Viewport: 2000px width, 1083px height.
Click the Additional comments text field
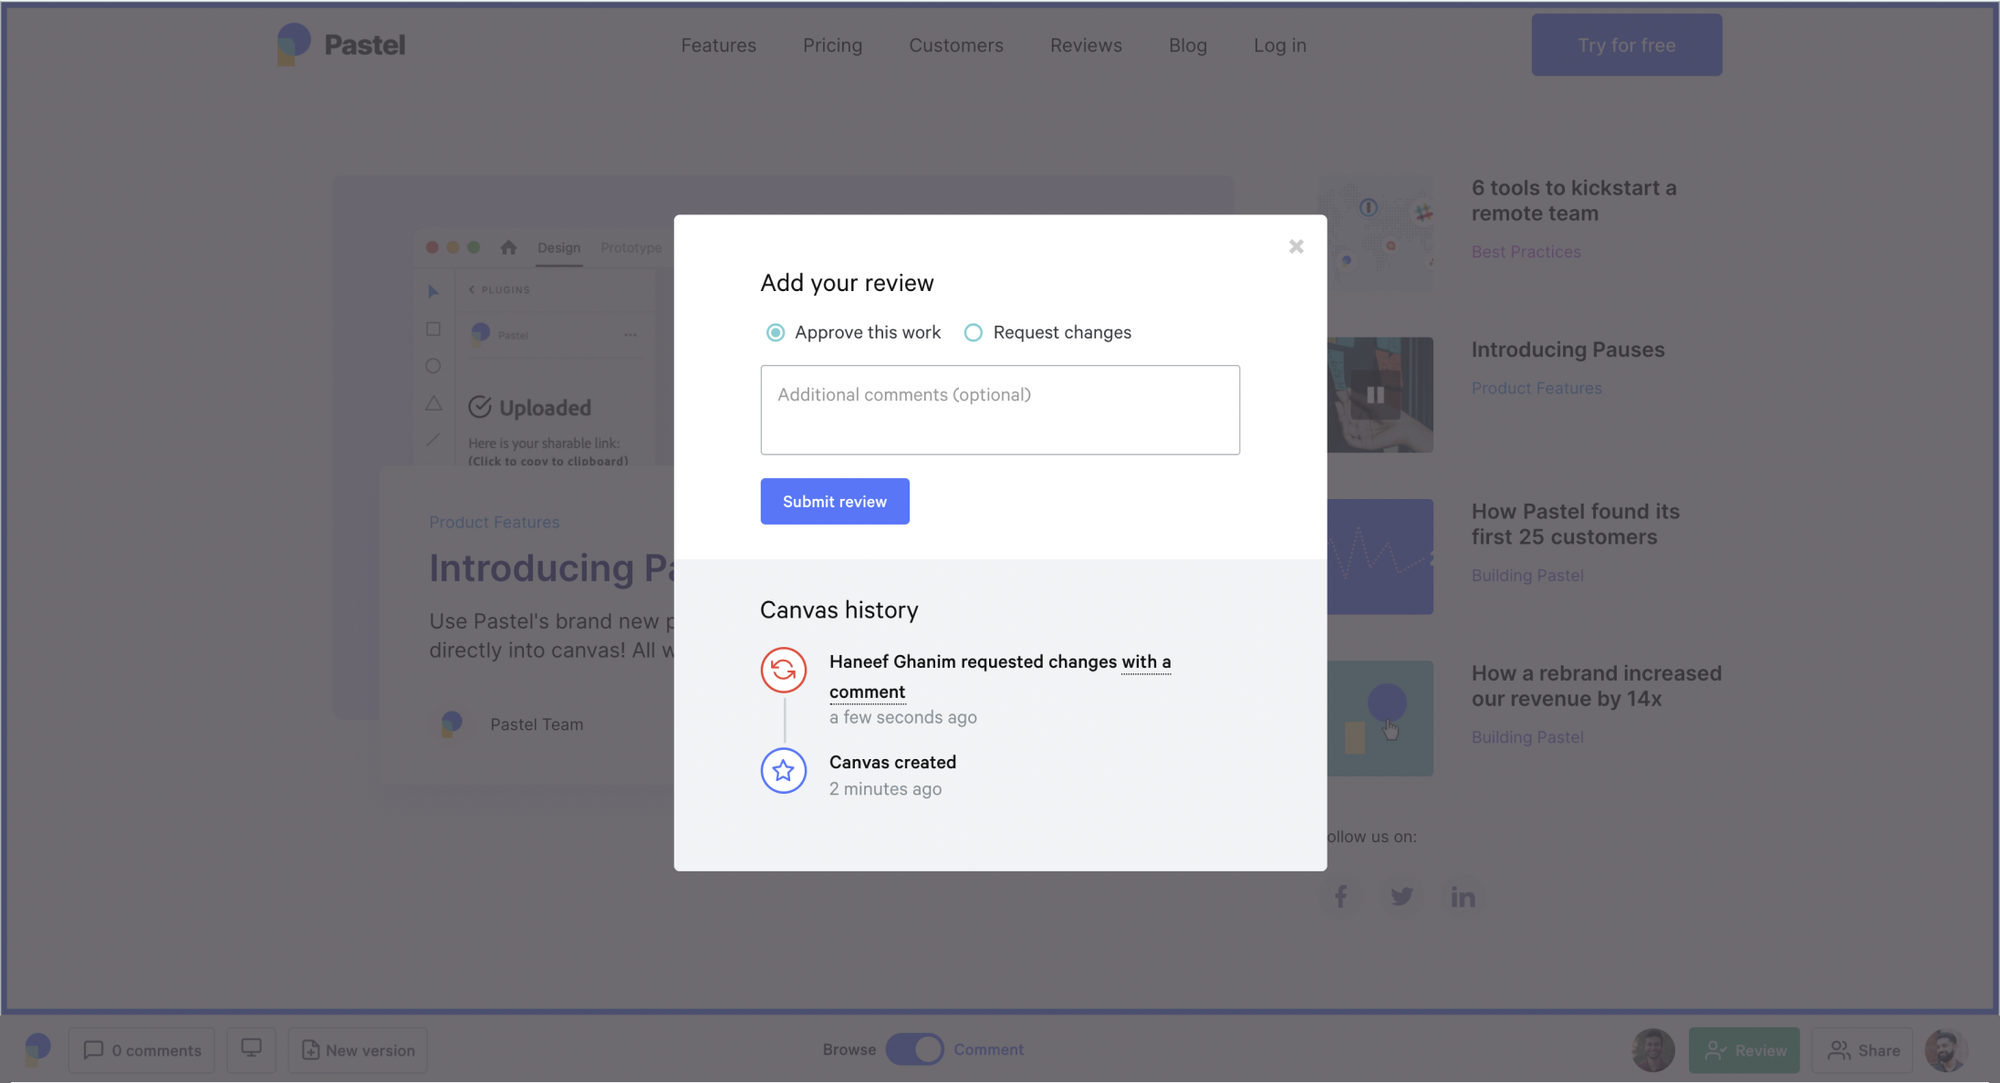point(1000,410)
